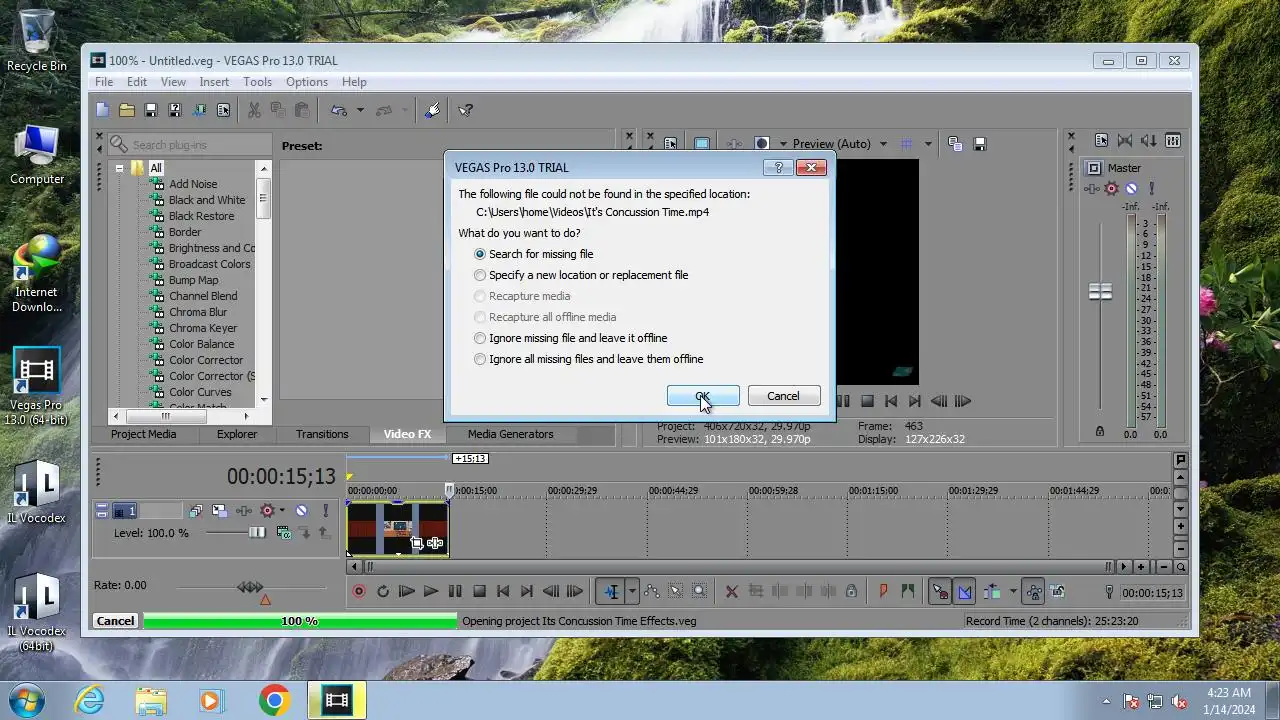Click the New project icon in toolbar

103,110
